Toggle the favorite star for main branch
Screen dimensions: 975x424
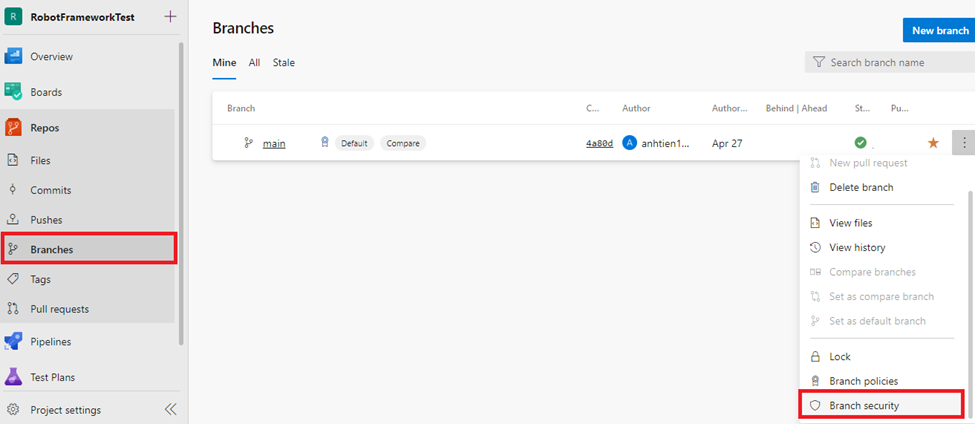click(933, 143)
